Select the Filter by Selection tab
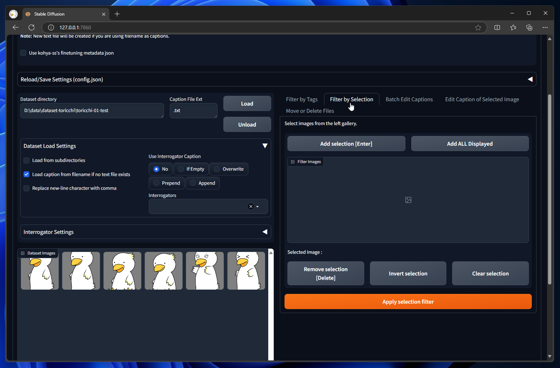This screenshot has height=368, width=560. click(x=351, y=99)
